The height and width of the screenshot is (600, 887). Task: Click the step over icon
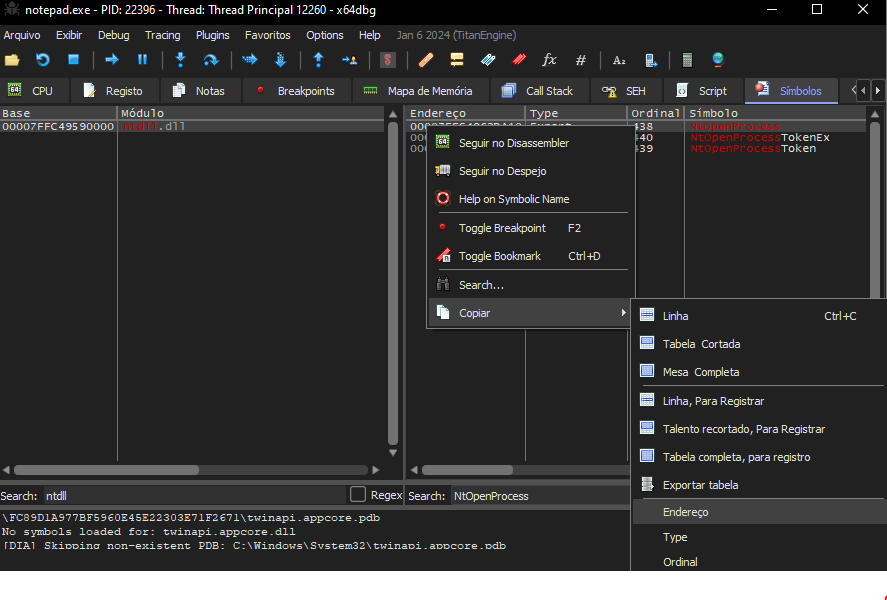point(210,60)
